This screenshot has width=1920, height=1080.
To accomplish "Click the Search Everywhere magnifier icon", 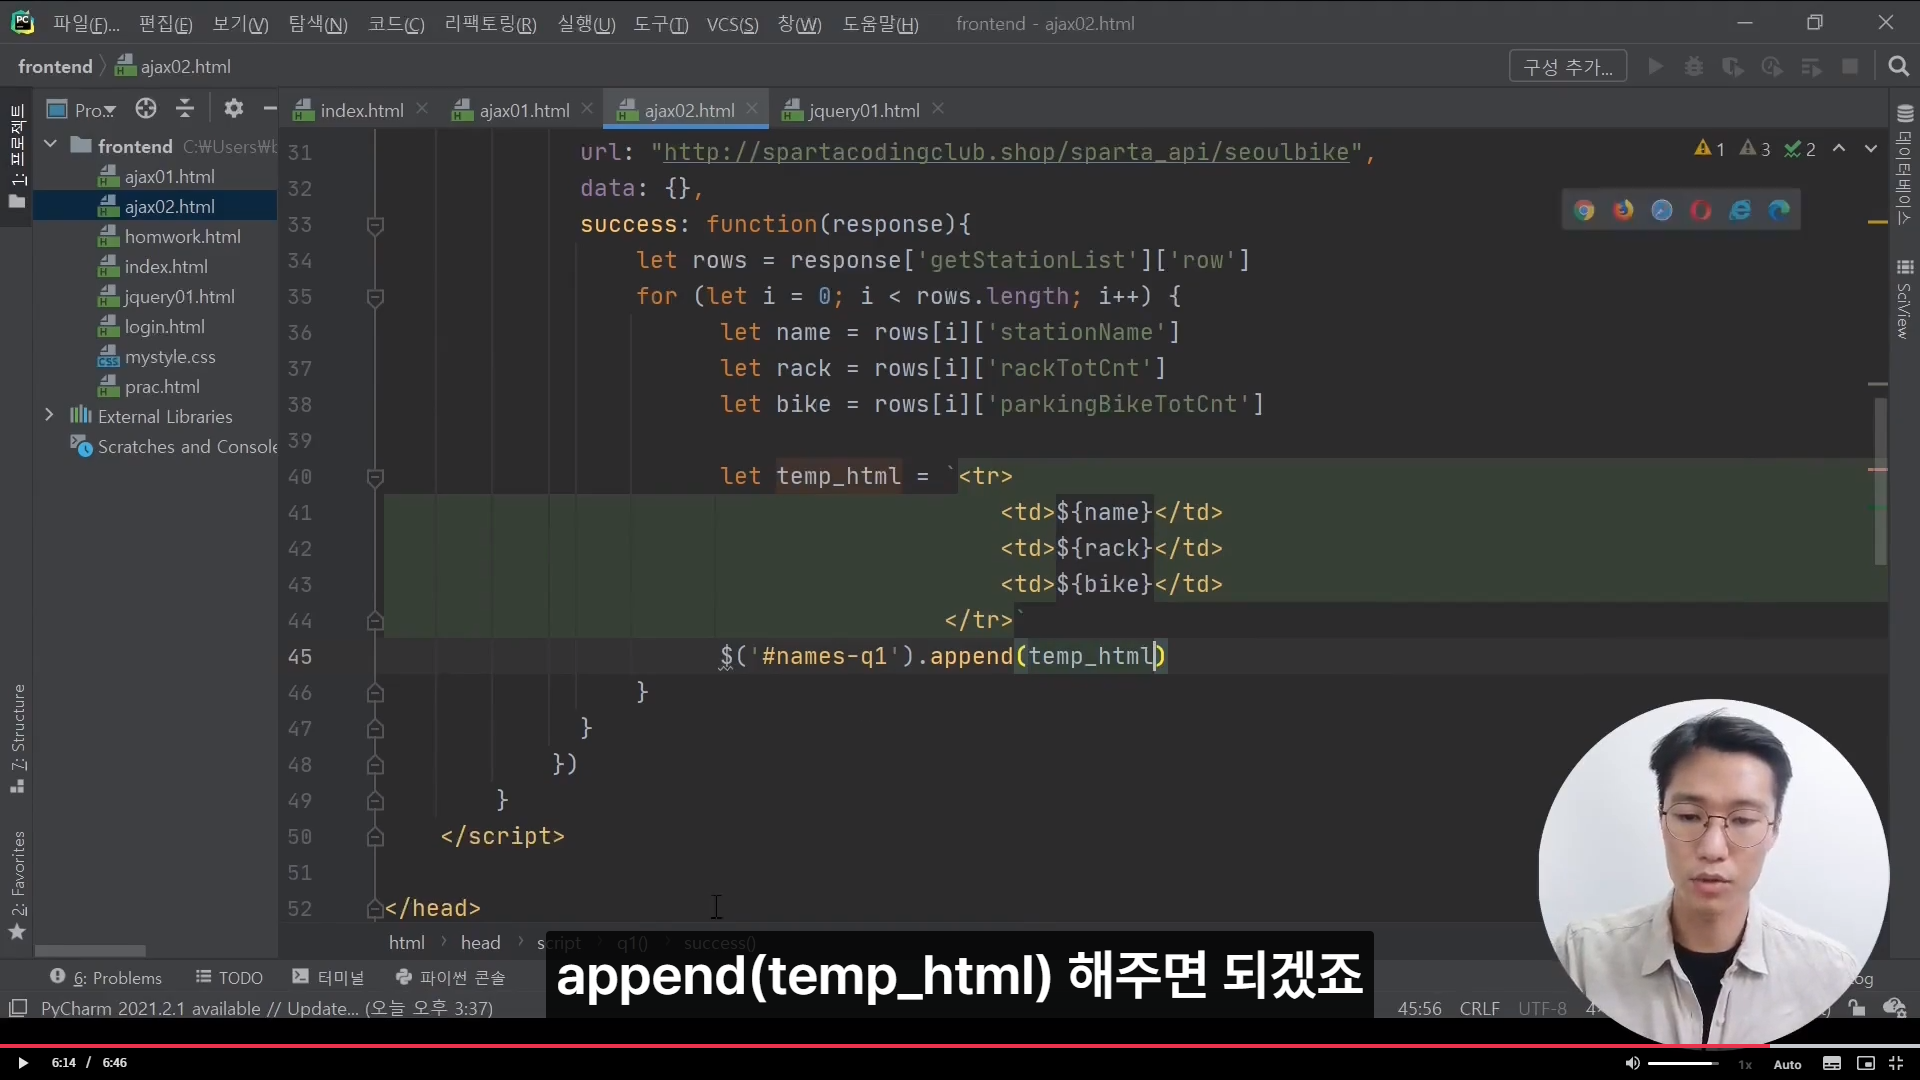I will coord(1898,66).
